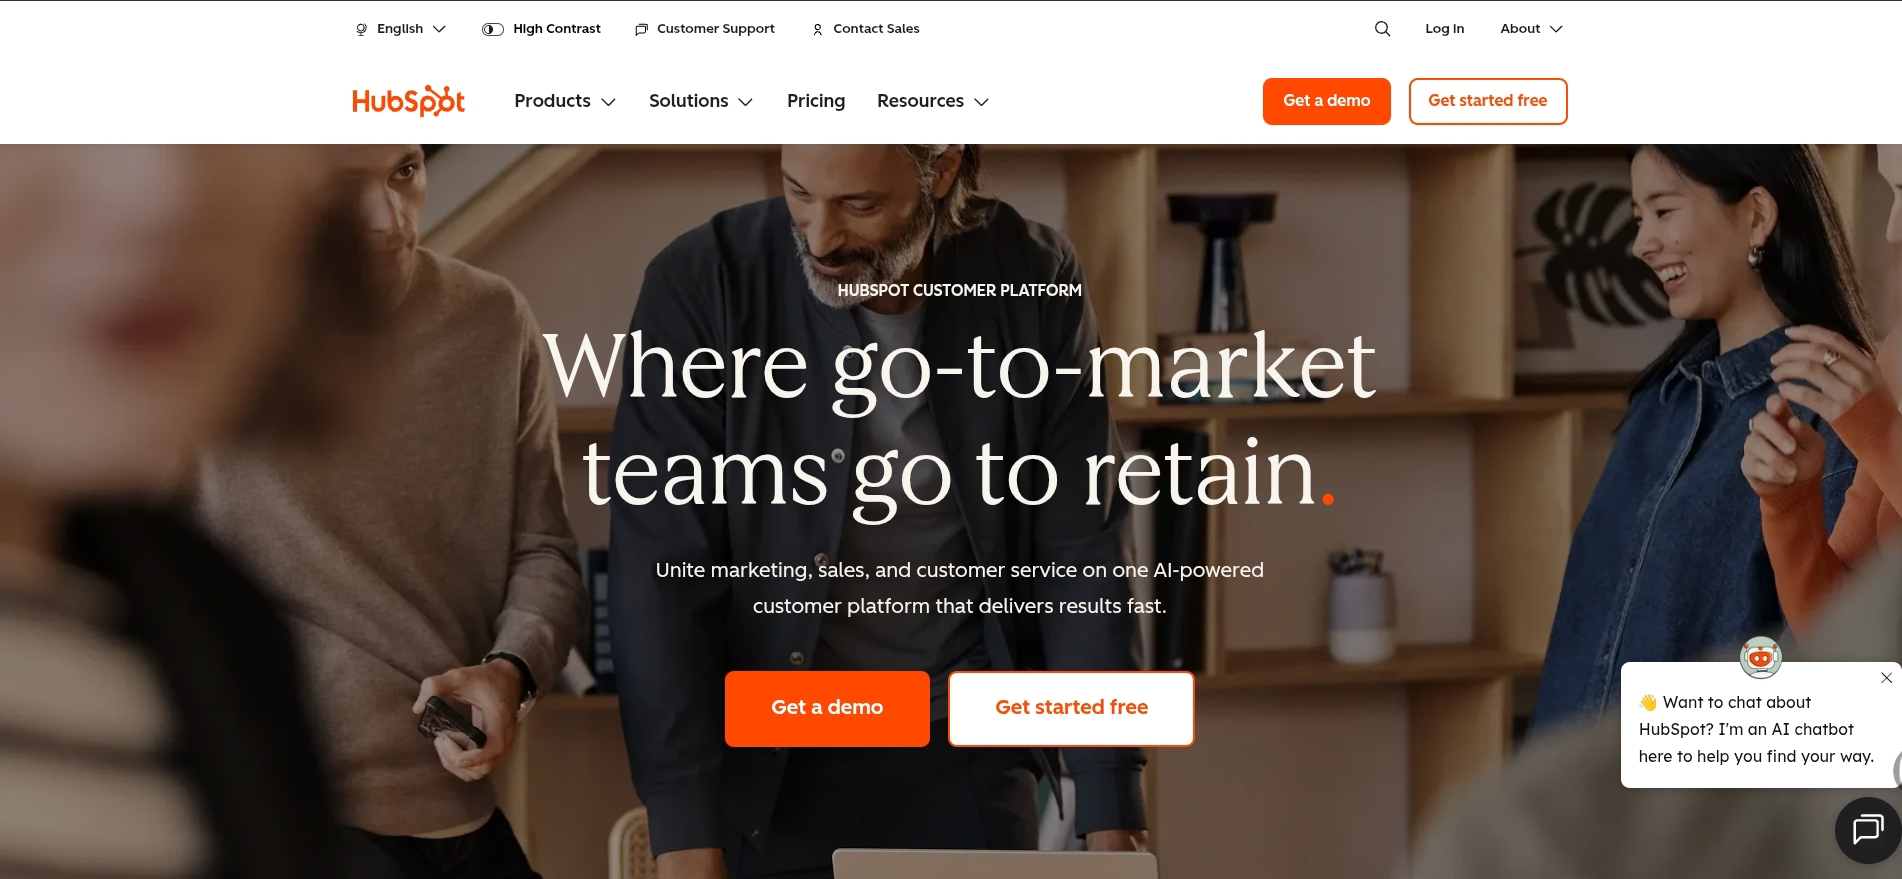Open the chat widget bubble icon

click(1867, 829)
